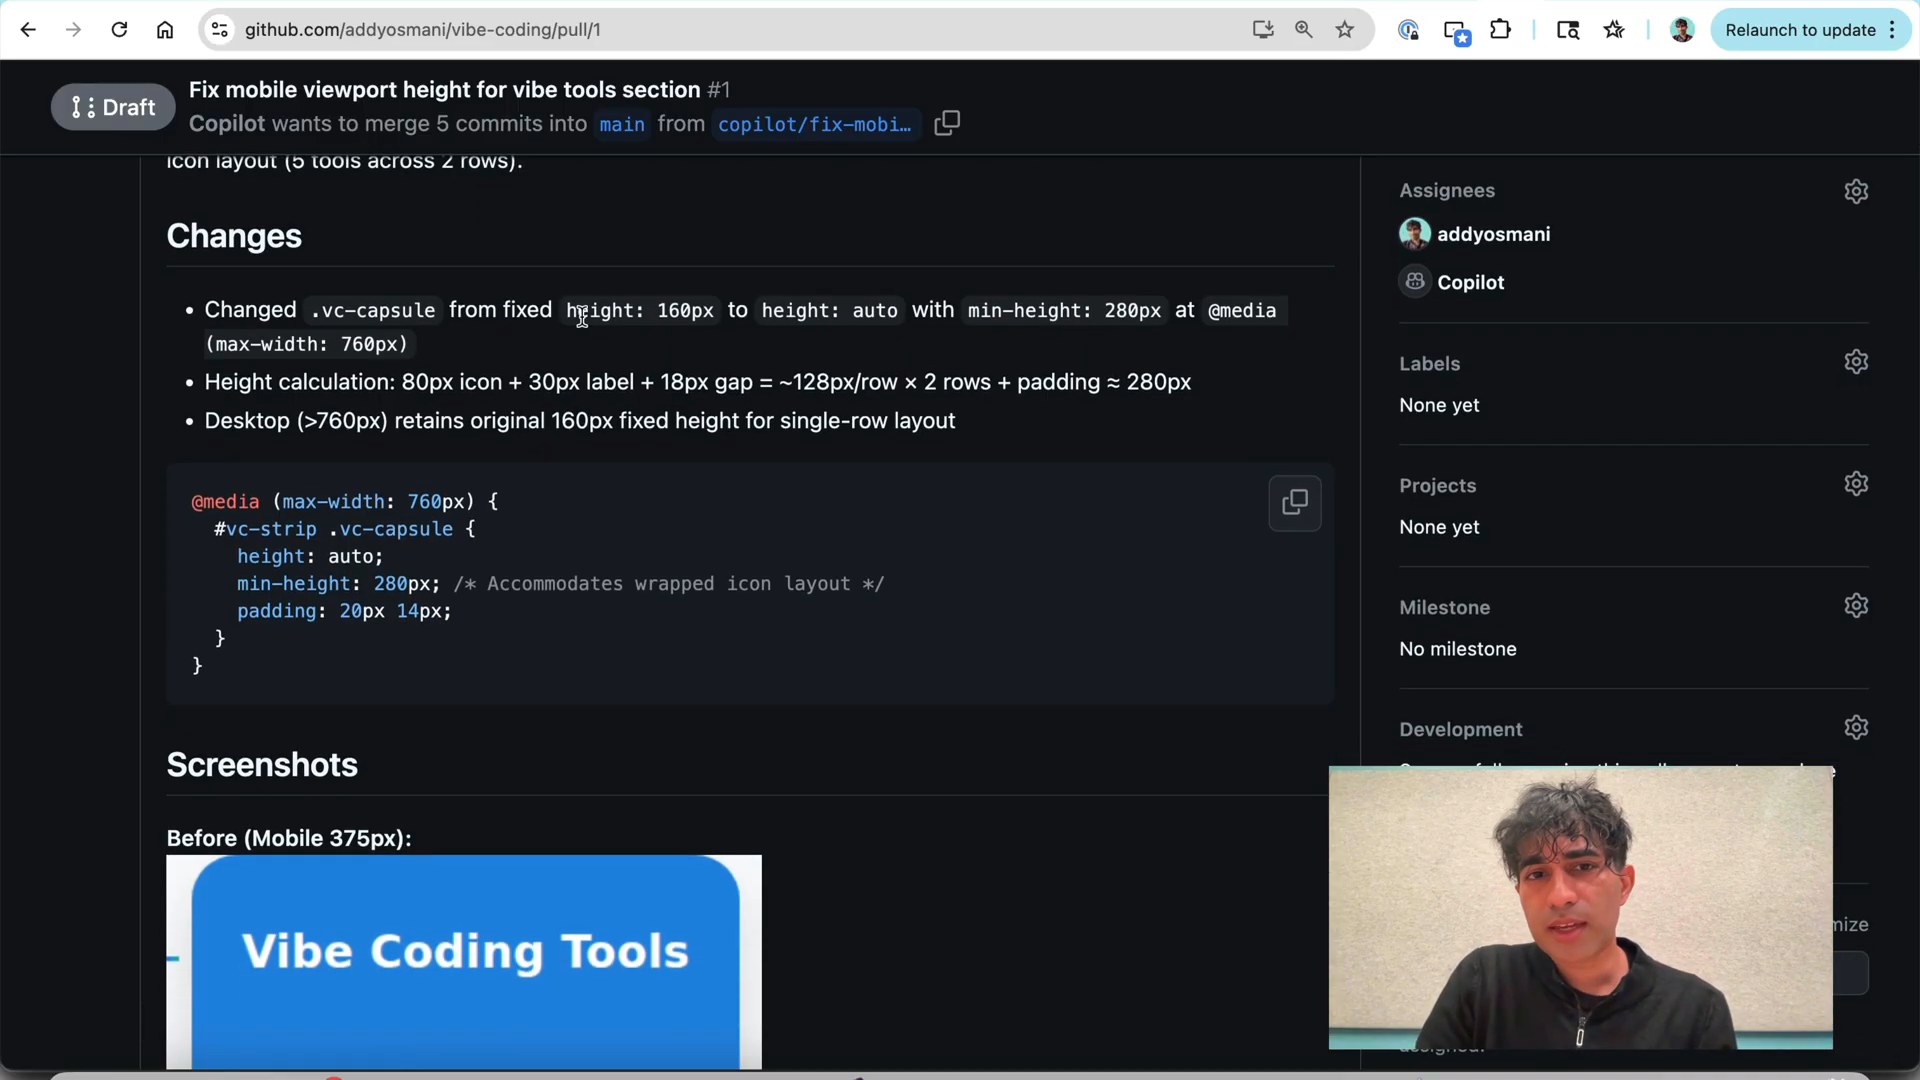
Task: Click the No milestone text
Action: [1458, 649]
